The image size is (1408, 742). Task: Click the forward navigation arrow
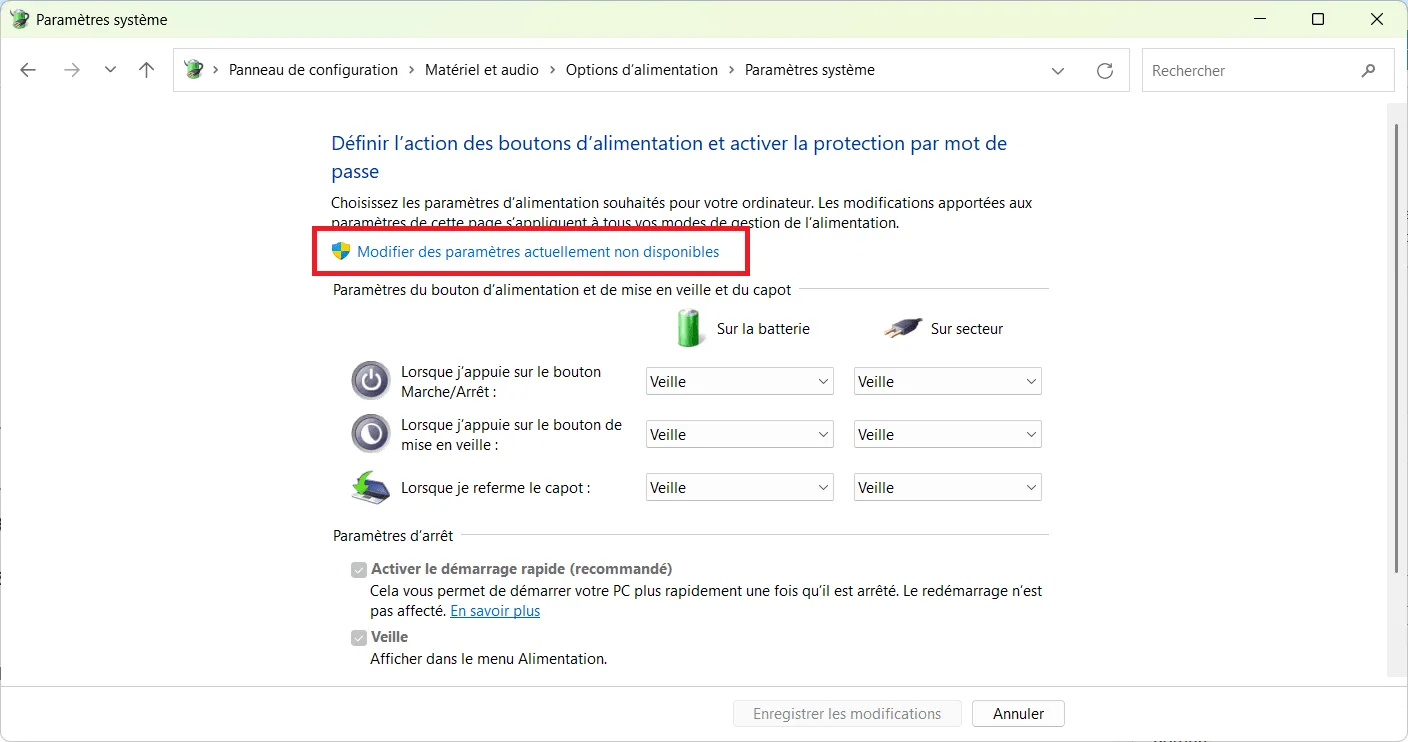click(x=71, y=70)
